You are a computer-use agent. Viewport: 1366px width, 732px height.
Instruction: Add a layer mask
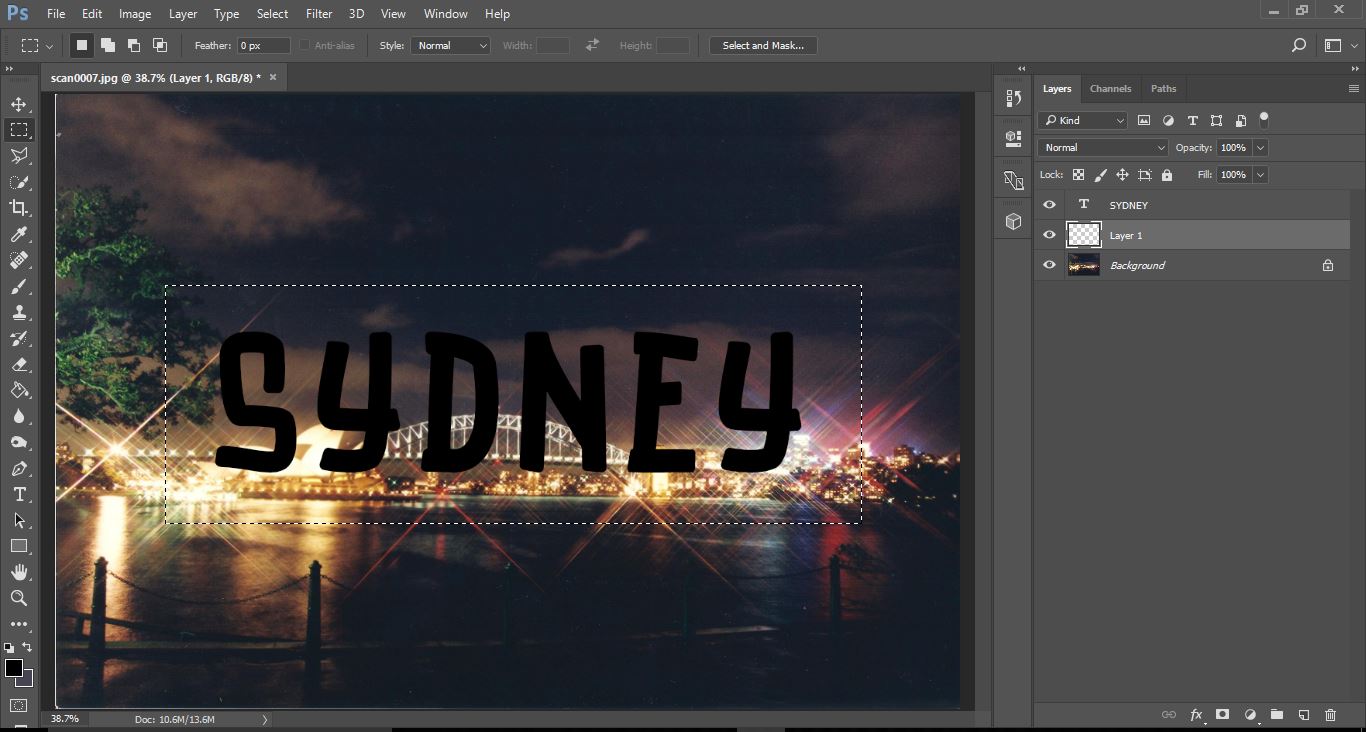coord(1222,715)
